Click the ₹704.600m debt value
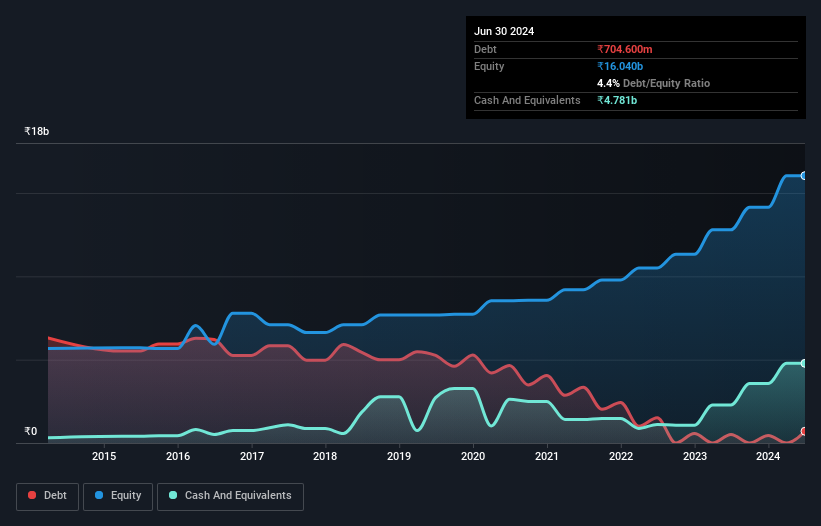This screenshot has width=821, height=526. pos(625,49)
